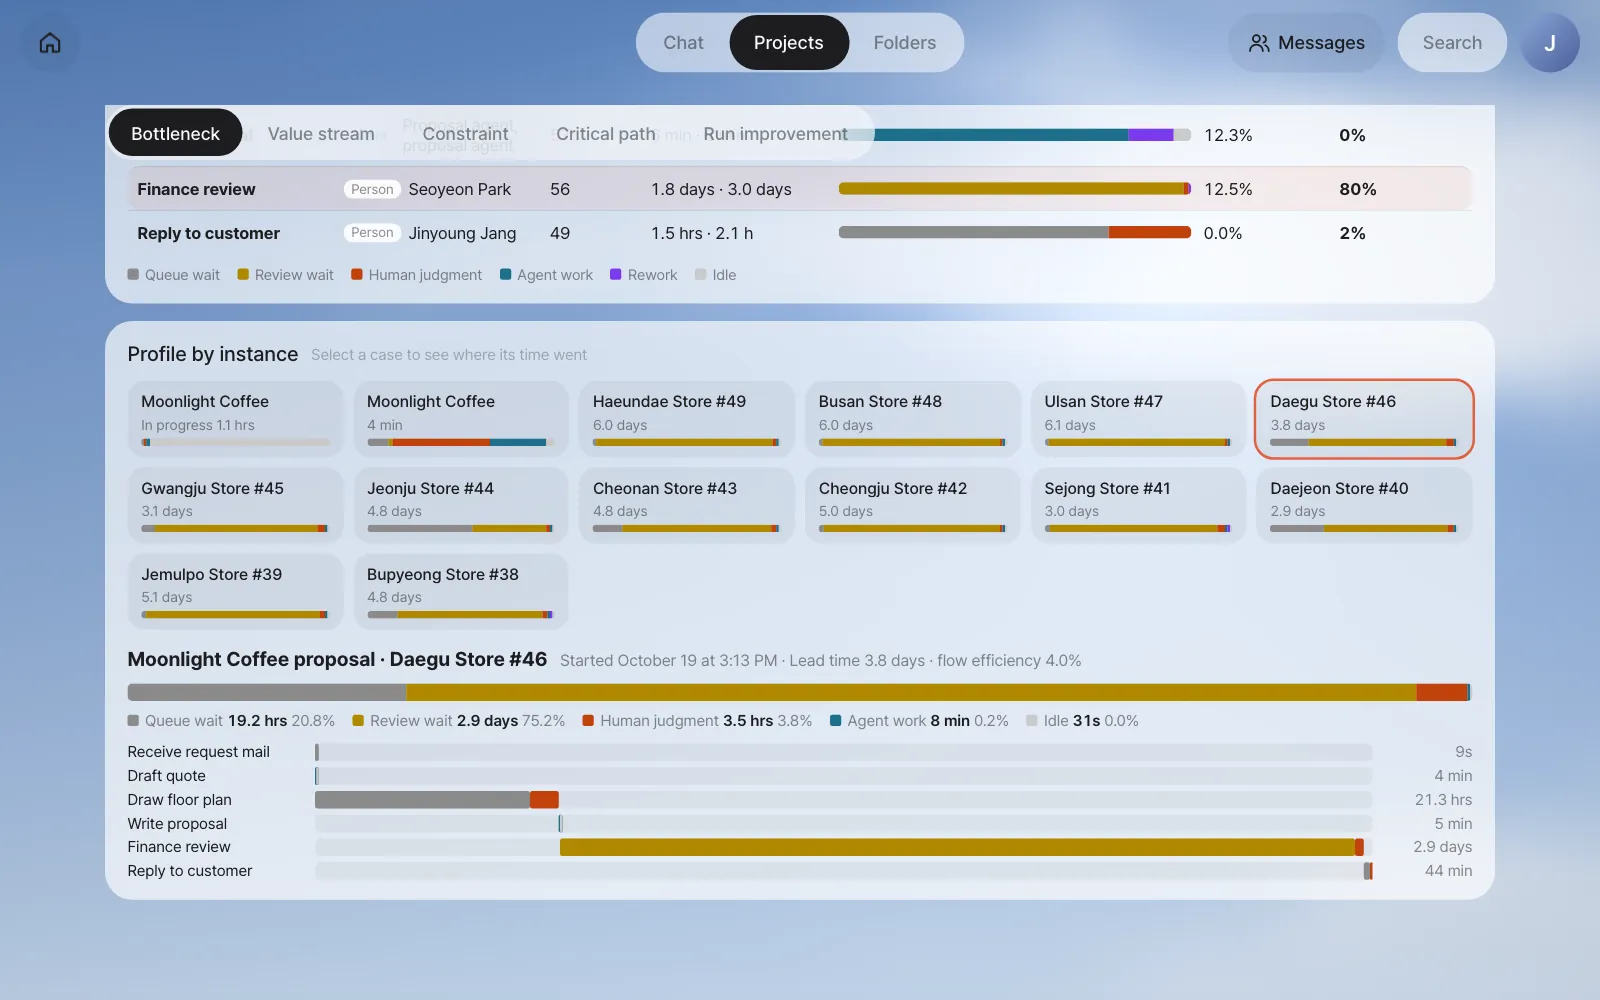The height and width of the screenshot is (1000, 1600).
Task: Open Cheonan Store #43 instance
Action: pos(686,505)
